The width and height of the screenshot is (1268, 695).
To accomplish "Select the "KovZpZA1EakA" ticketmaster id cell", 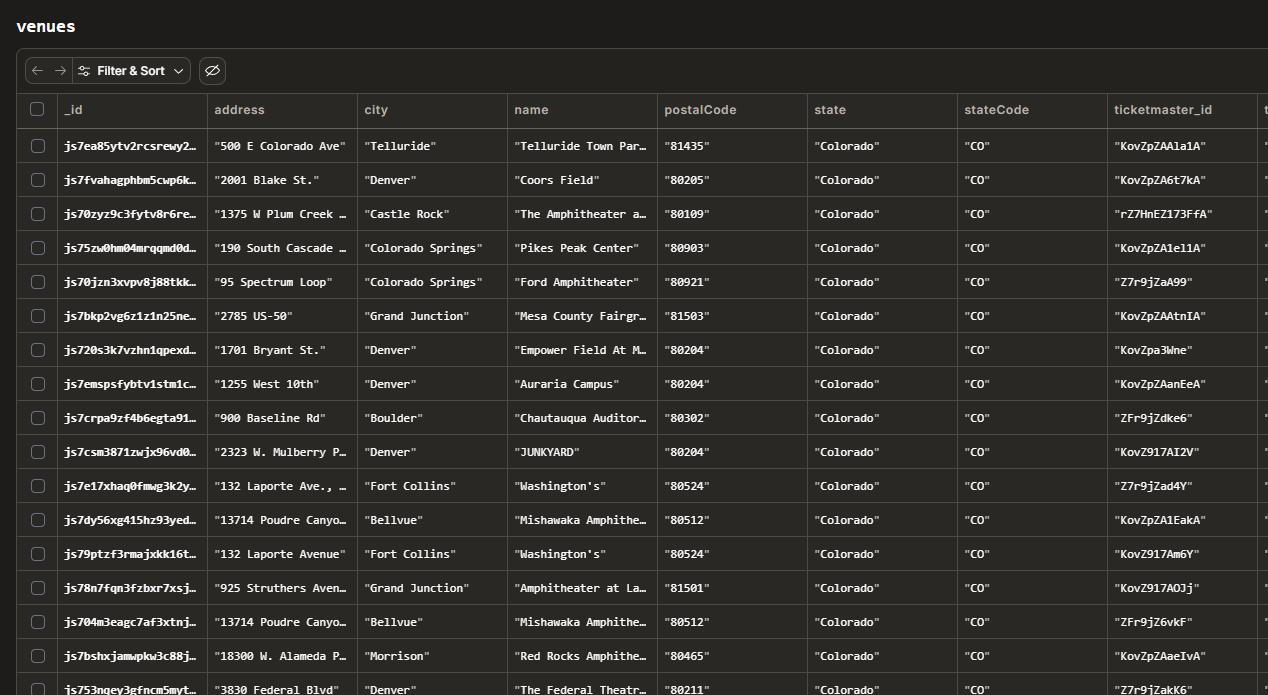I will point(1182,520).
